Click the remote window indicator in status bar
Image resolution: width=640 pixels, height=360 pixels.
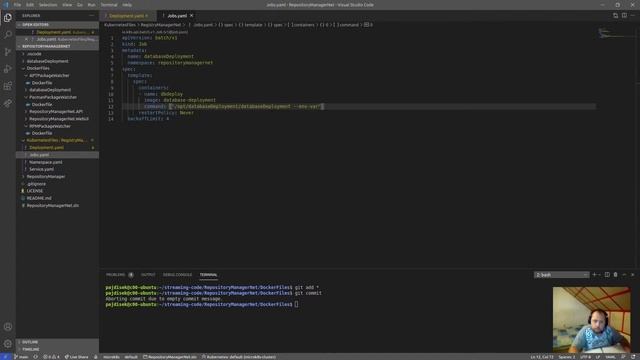coord(6,357)
